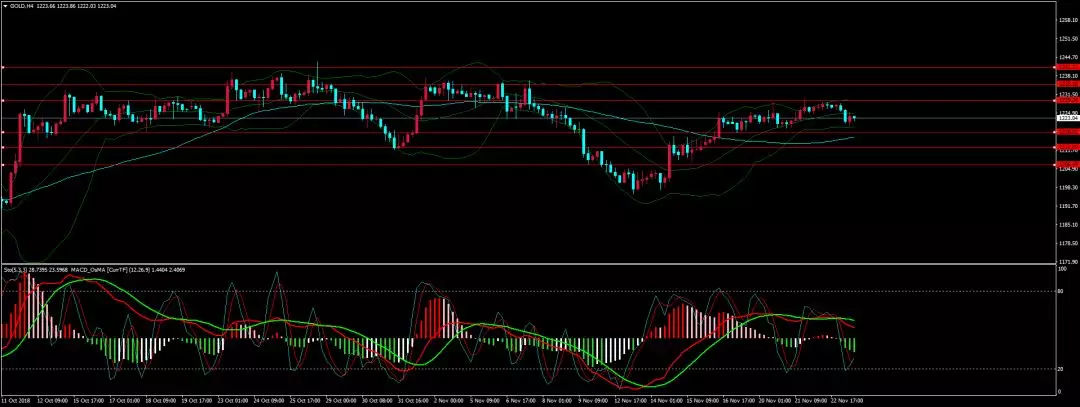This screenshot has height=407, width=1080.
Task: Click the left-edge marker of the bottom red line
Action: tap(3, 163)
